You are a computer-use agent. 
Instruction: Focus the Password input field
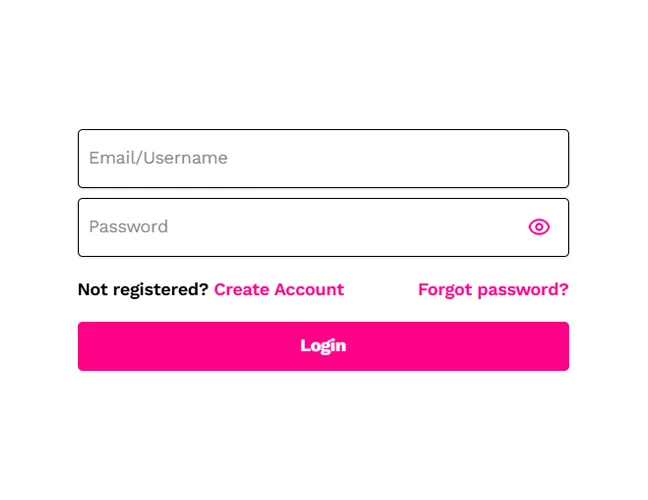(300, 227)
